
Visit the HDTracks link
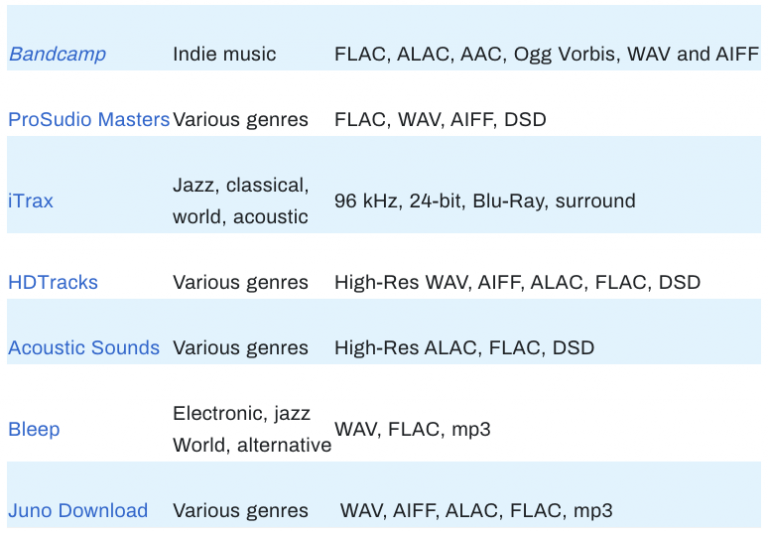tap(53, 282)
